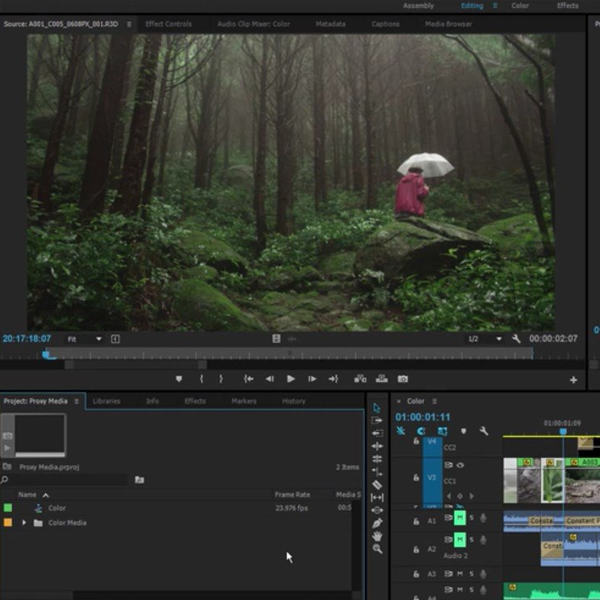The width and height of the screenshot is (600, 600).
Task: Select the Pen tool in tools panel
Action: click(x=377, y=523)
